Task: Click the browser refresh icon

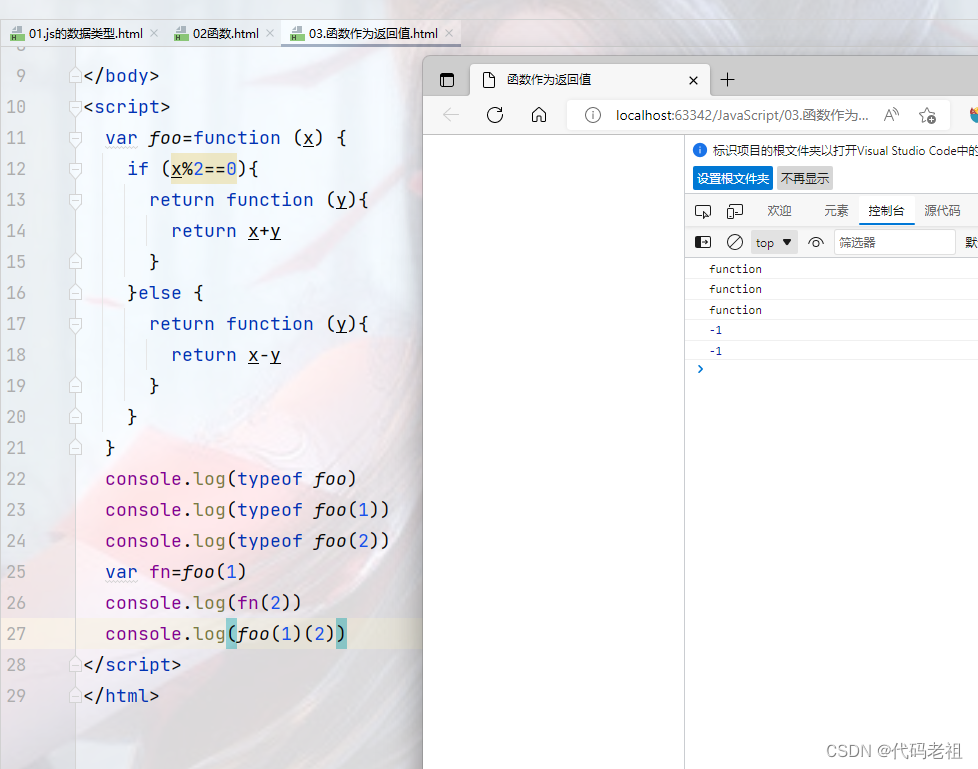Action: 495,115
